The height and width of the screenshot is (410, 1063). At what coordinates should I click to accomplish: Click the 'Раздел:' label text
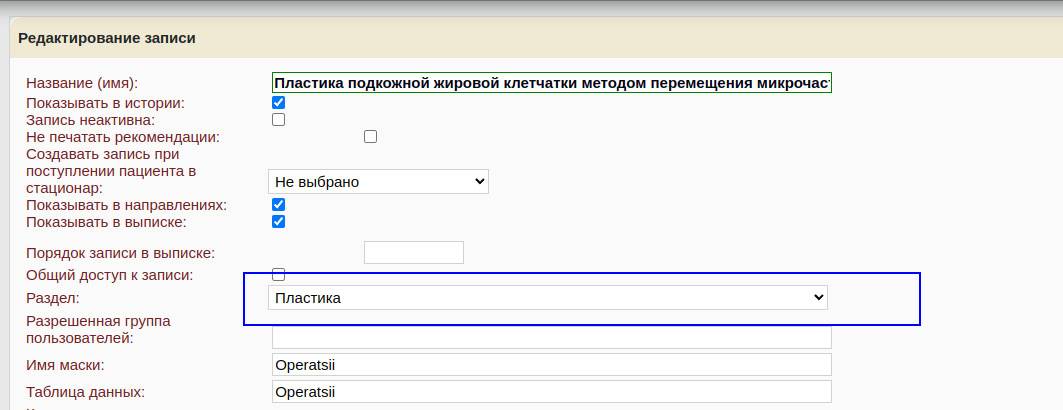[x=52, y=298]
